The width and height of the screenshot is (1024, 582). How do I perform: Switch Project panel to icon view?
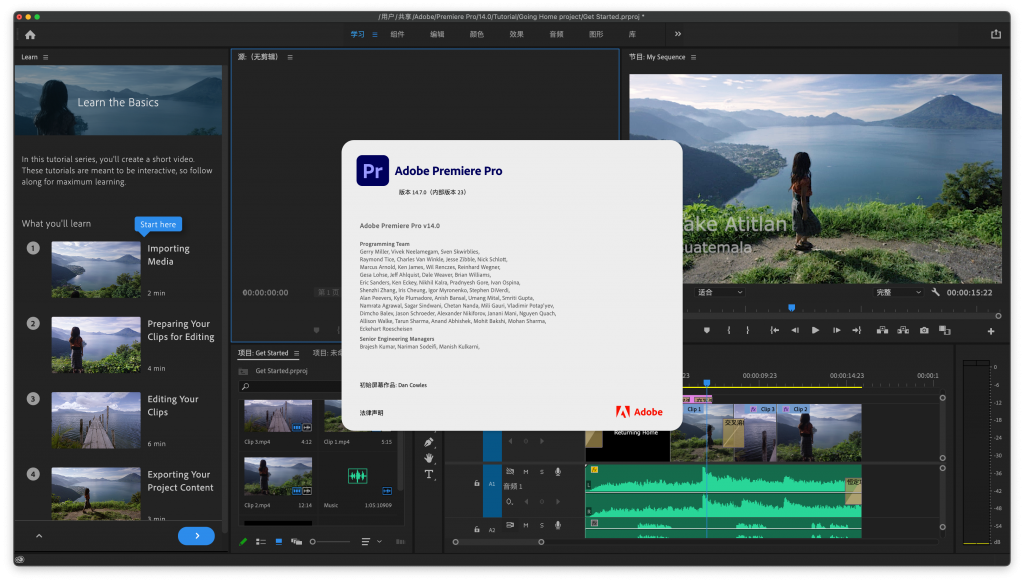279,542
